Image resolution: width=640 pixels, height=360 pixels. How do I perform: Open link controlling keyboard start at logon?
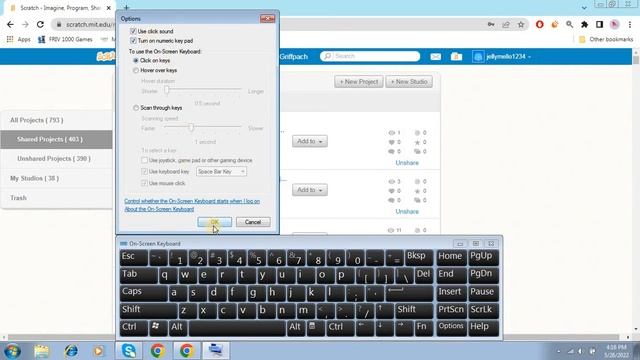click(x=192, y=201)
